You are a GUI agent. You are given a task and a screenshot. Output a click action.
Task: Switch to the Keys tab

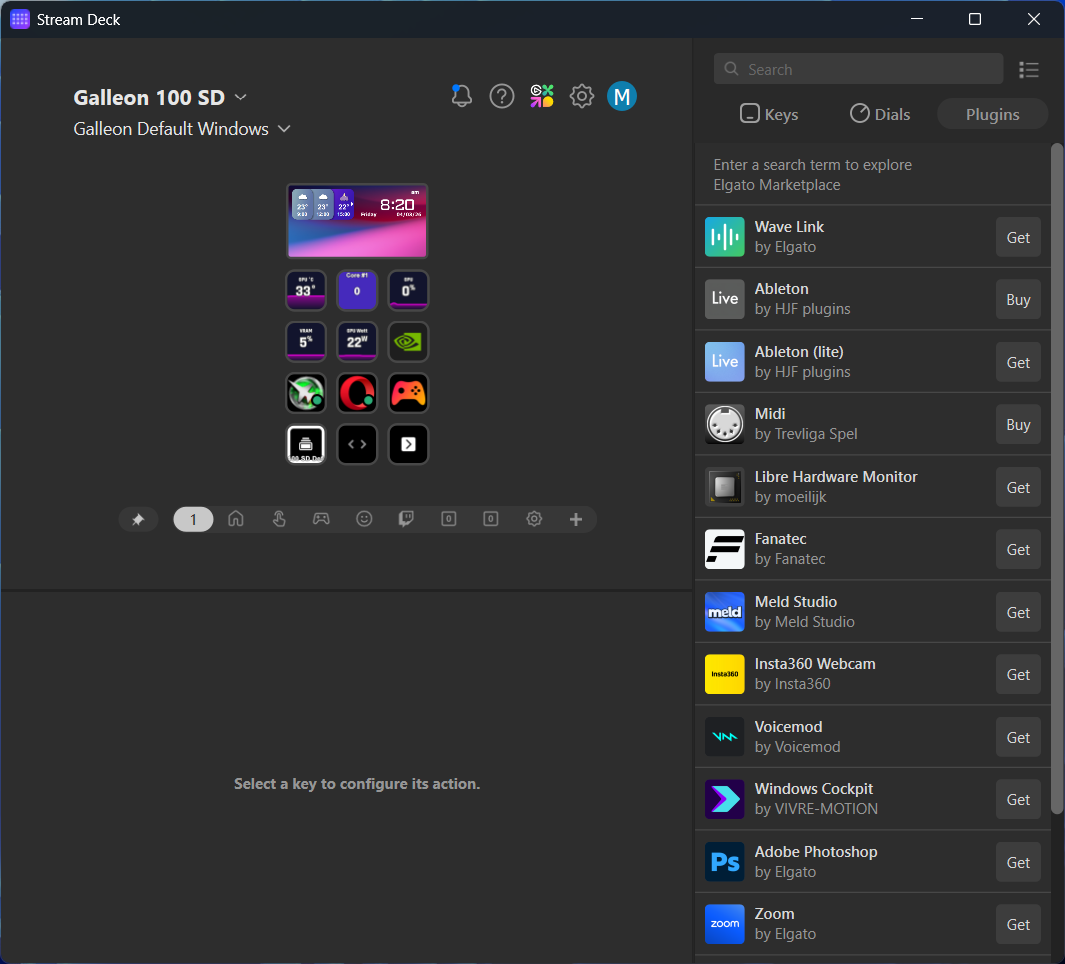click(768, 113)
